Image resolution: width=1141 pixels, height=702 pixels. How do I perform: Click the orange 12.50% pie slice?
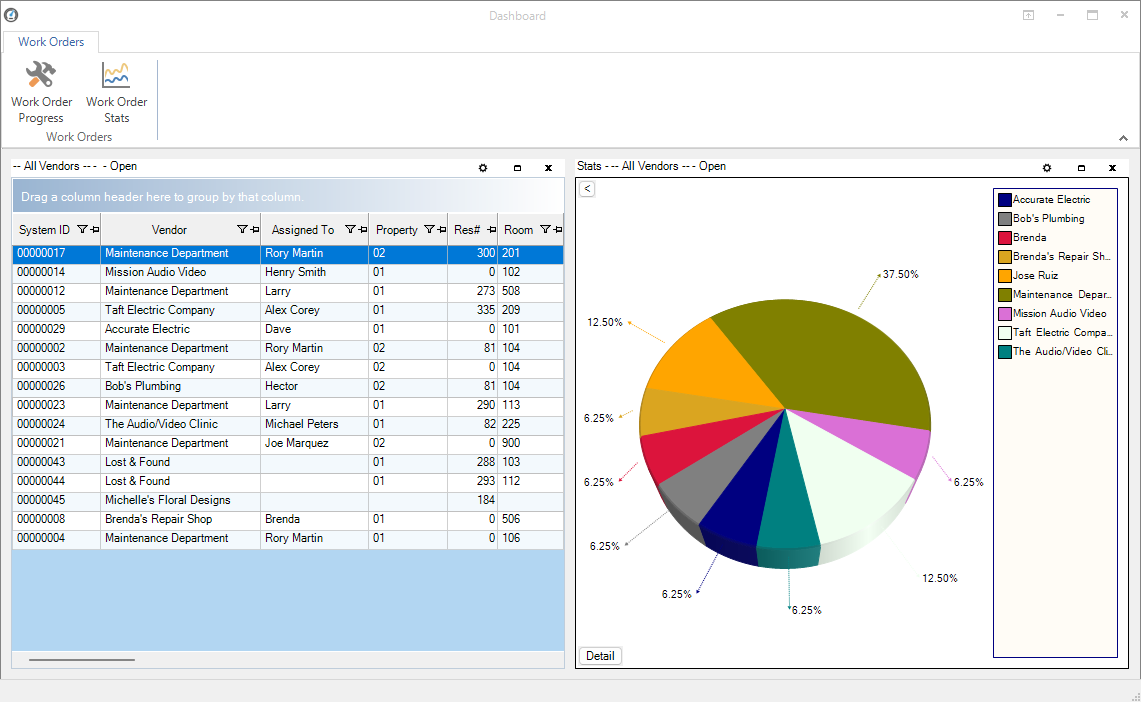(706, 364)
